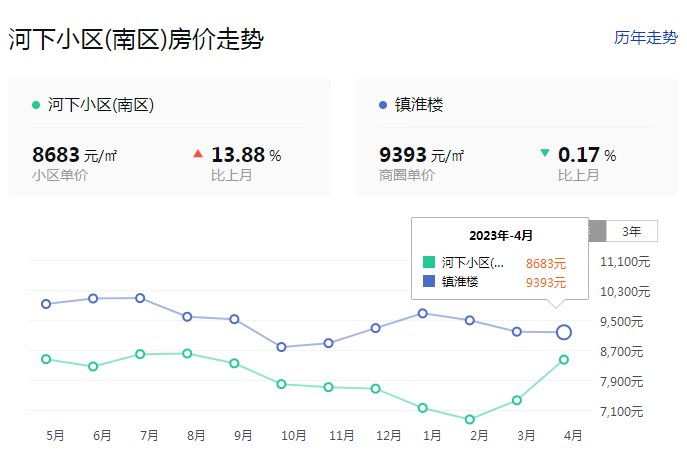Click the green February lowest data point
Screen dimensions: 687x458
pos(470,419)
